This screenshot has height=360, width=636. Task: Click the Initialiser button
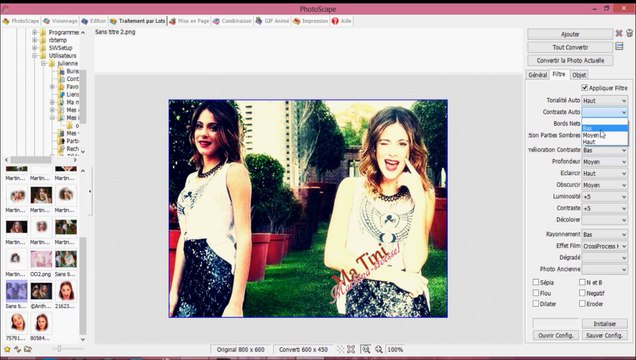pyautogui.click(x=605, y=324)
